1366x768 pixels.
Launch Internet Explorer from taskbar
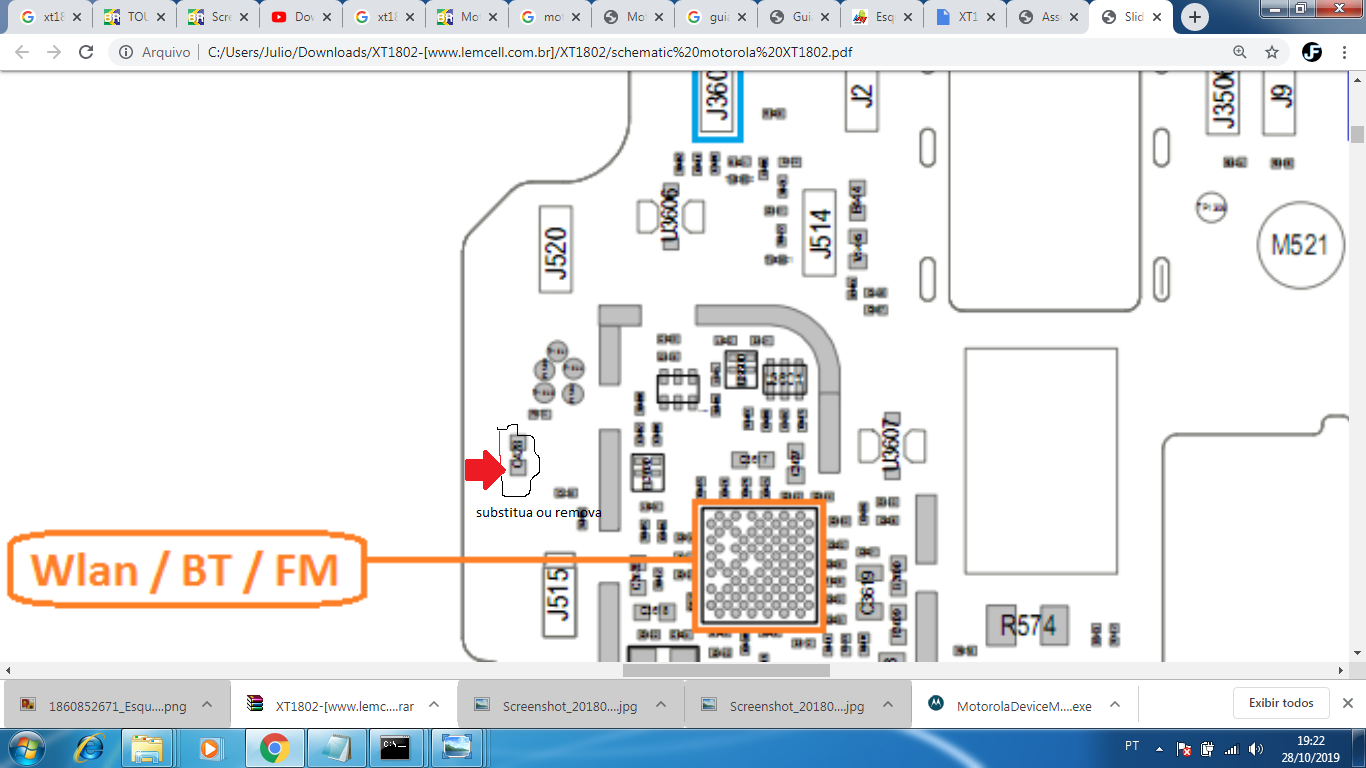(x=90, y=747)
